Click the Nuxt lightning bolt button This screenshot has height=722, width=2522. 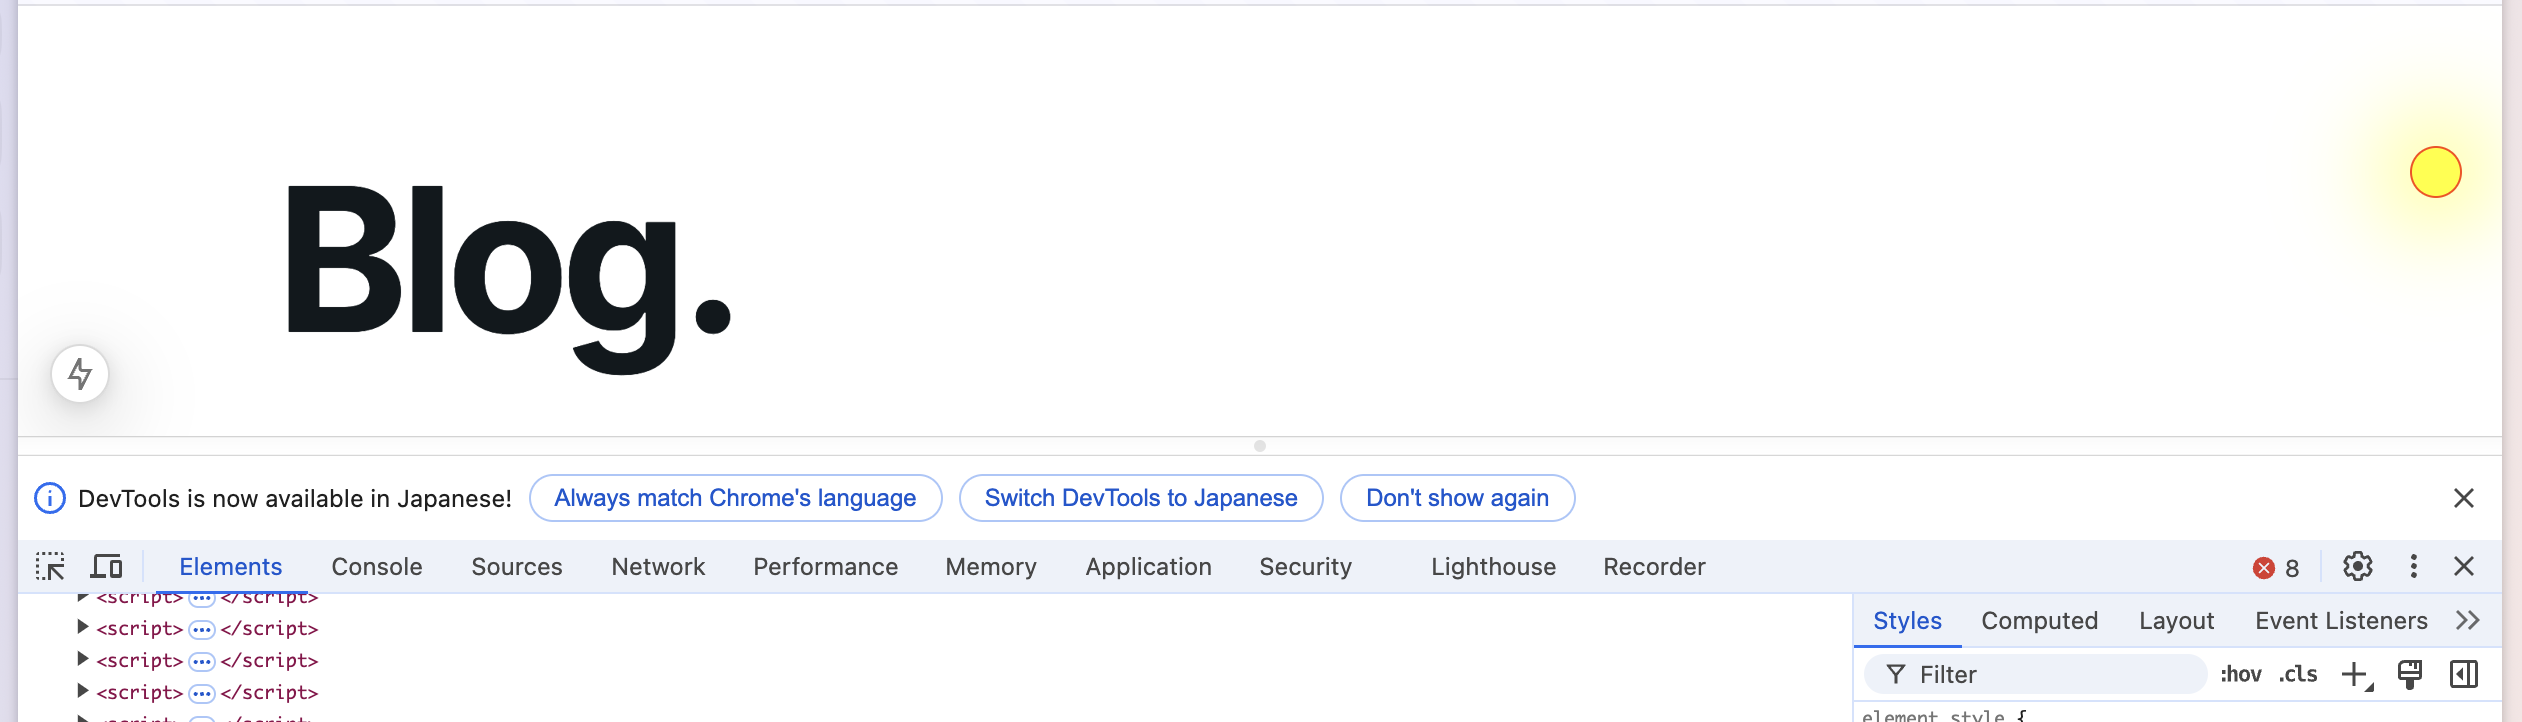(x=80, y=374)
